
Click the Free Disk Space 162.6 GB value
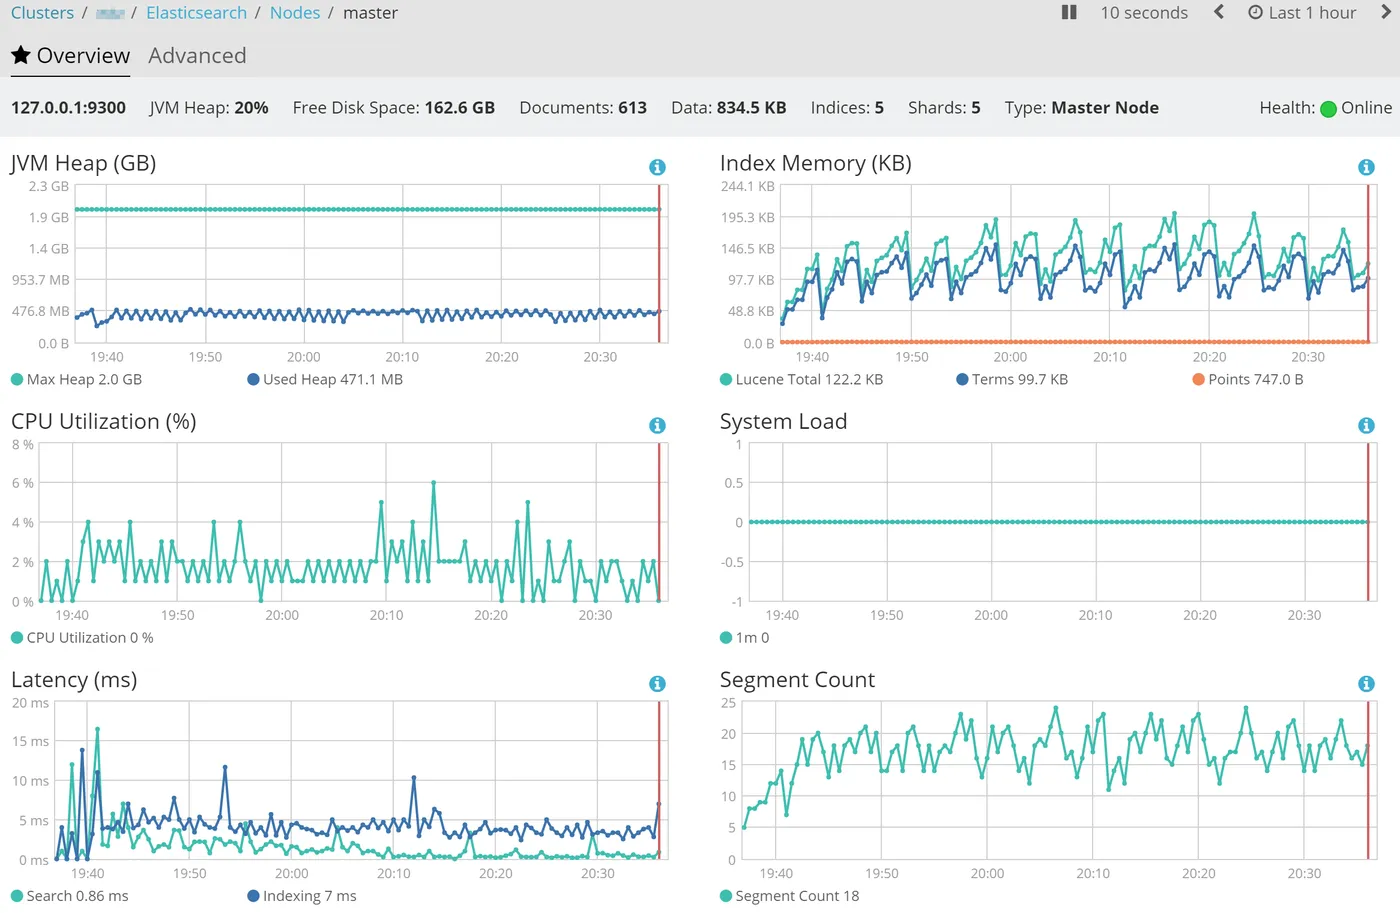(394, 107)
